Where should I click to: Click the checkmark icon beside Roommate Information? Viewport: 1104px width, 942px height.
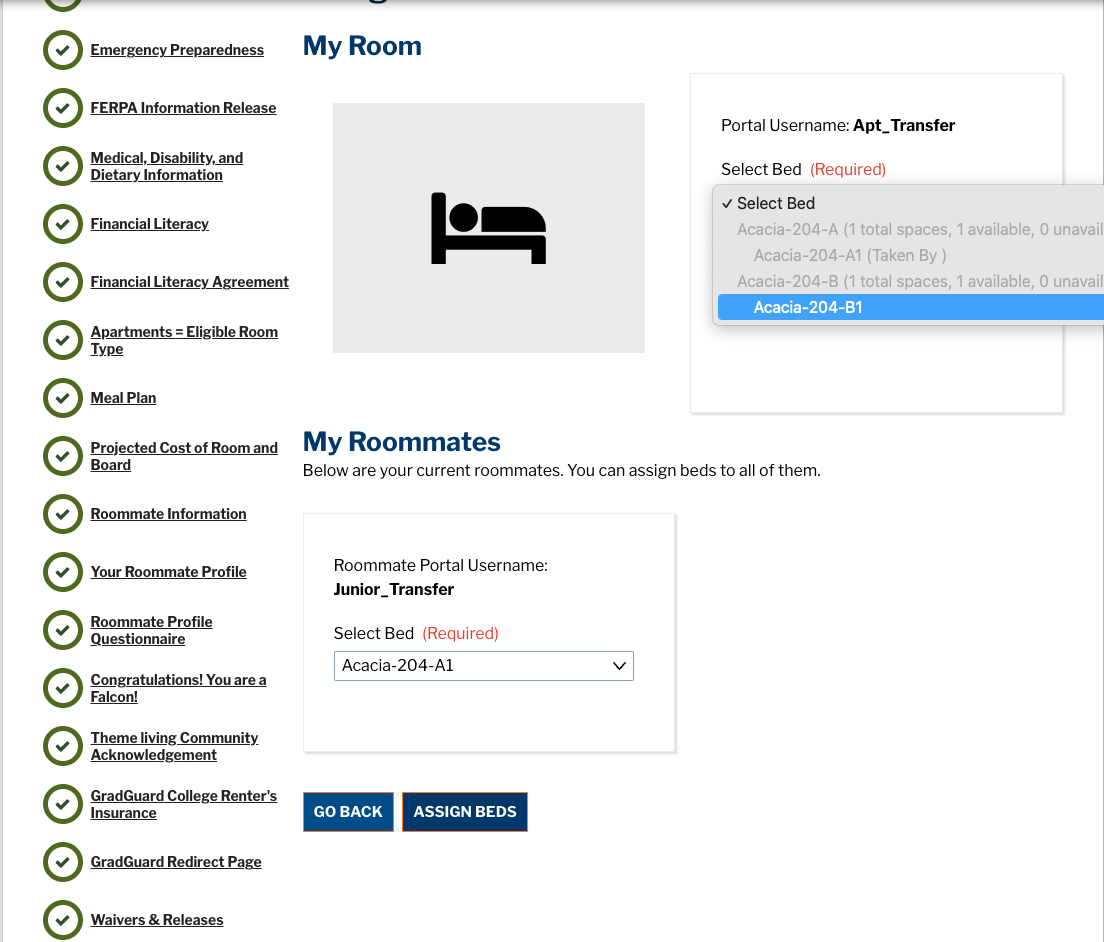point(62,514)
